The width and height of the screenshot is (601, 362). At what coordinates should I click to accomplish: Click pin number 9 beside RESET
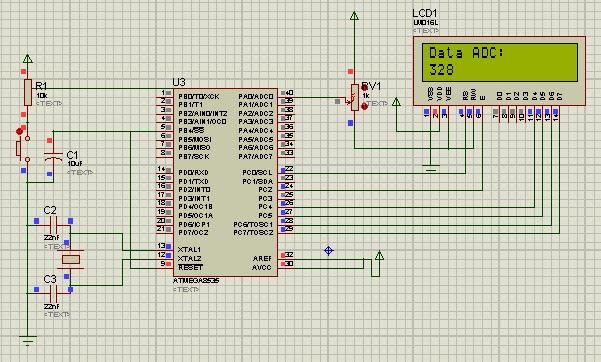pos(163,263)
